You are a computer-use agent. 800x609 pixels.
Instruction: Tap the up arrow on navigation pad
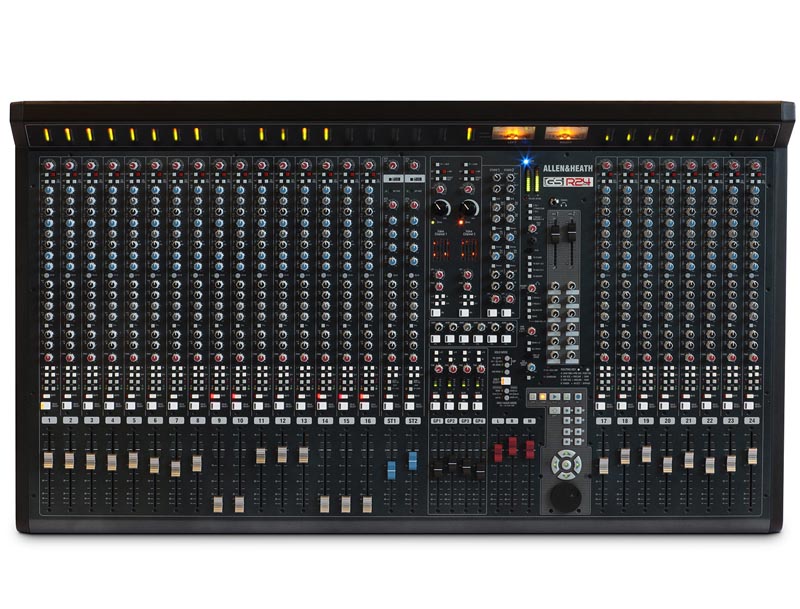(x=566, y=453)
